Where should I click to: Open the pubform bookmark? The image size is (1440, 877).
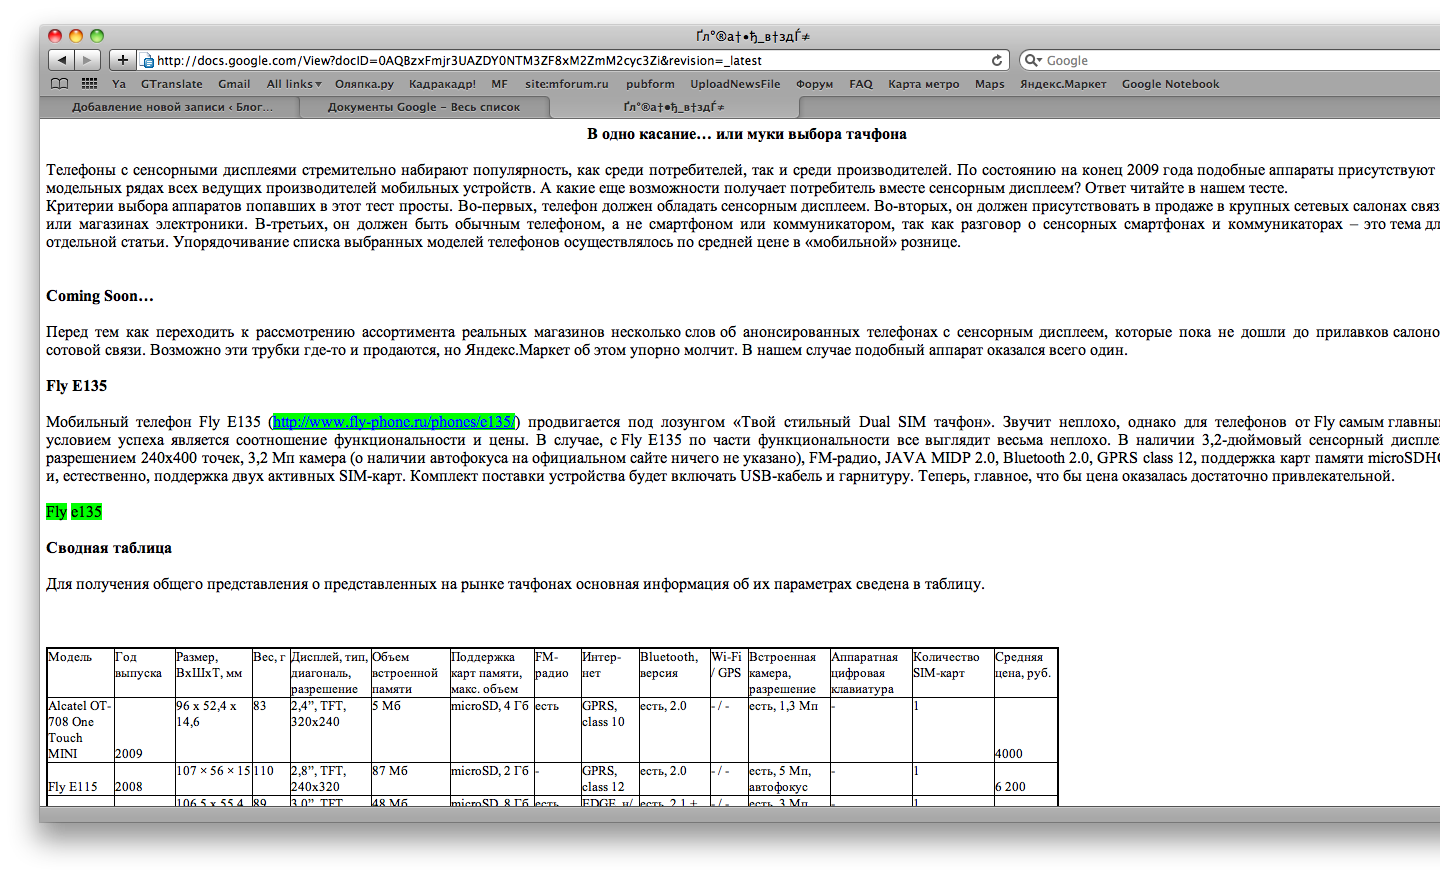point(650,84)
